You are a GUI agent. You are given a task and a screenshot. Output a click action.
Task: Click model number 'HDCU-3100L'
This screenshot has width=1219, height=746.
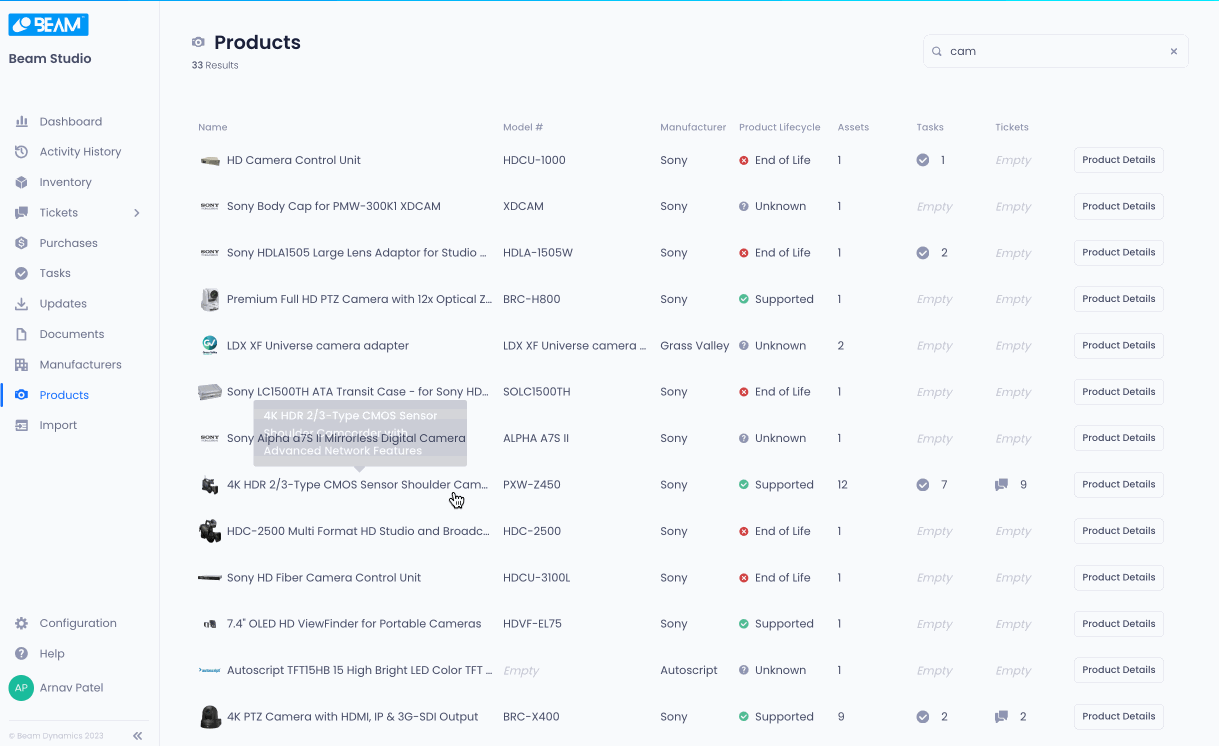pos(536,578)
